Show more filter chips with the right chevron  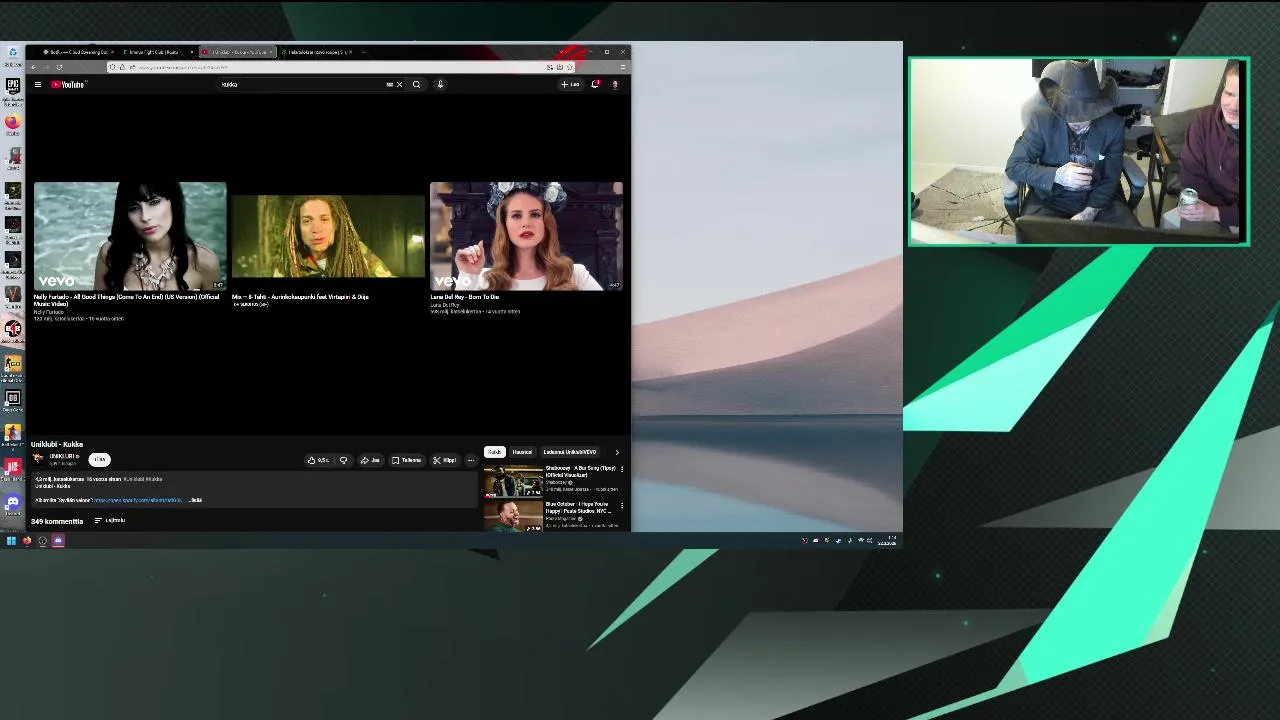coord(617,452)
